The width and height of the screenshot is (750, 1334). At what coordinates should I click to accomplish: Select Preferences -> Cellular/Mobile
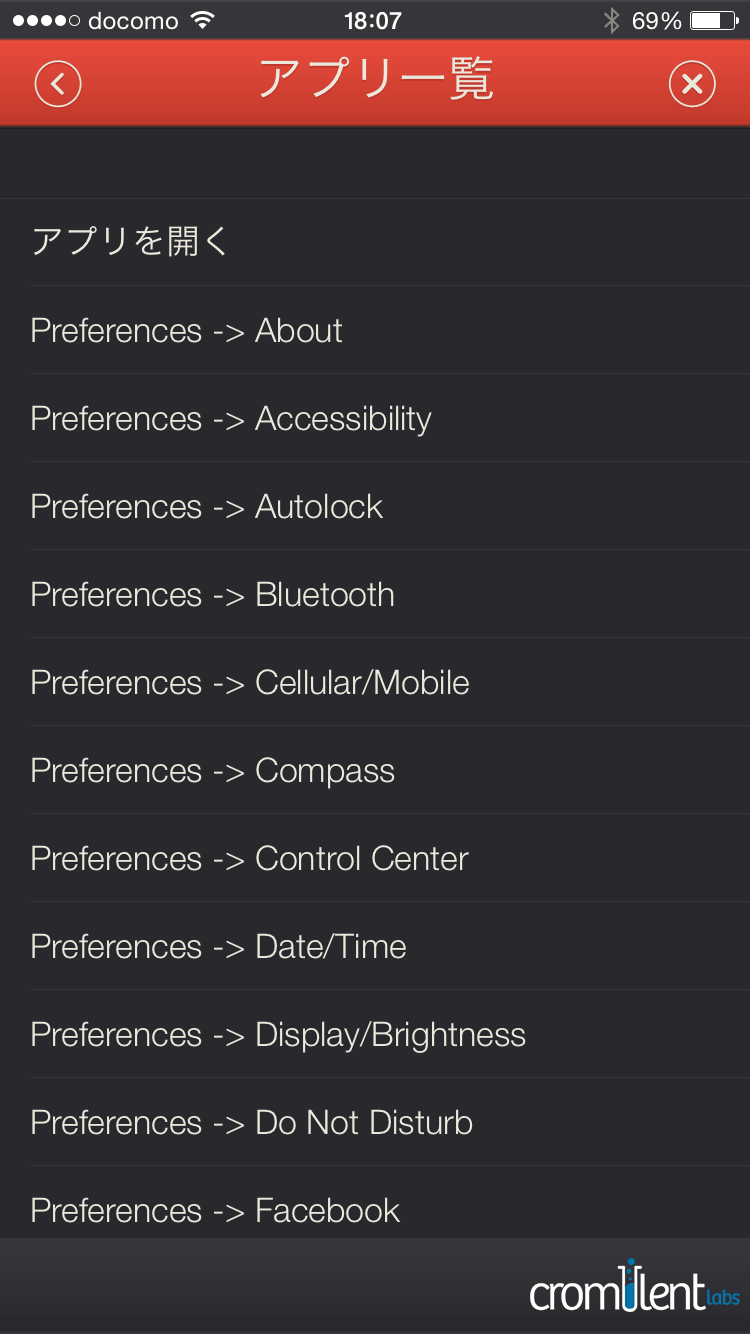point(250,682)
